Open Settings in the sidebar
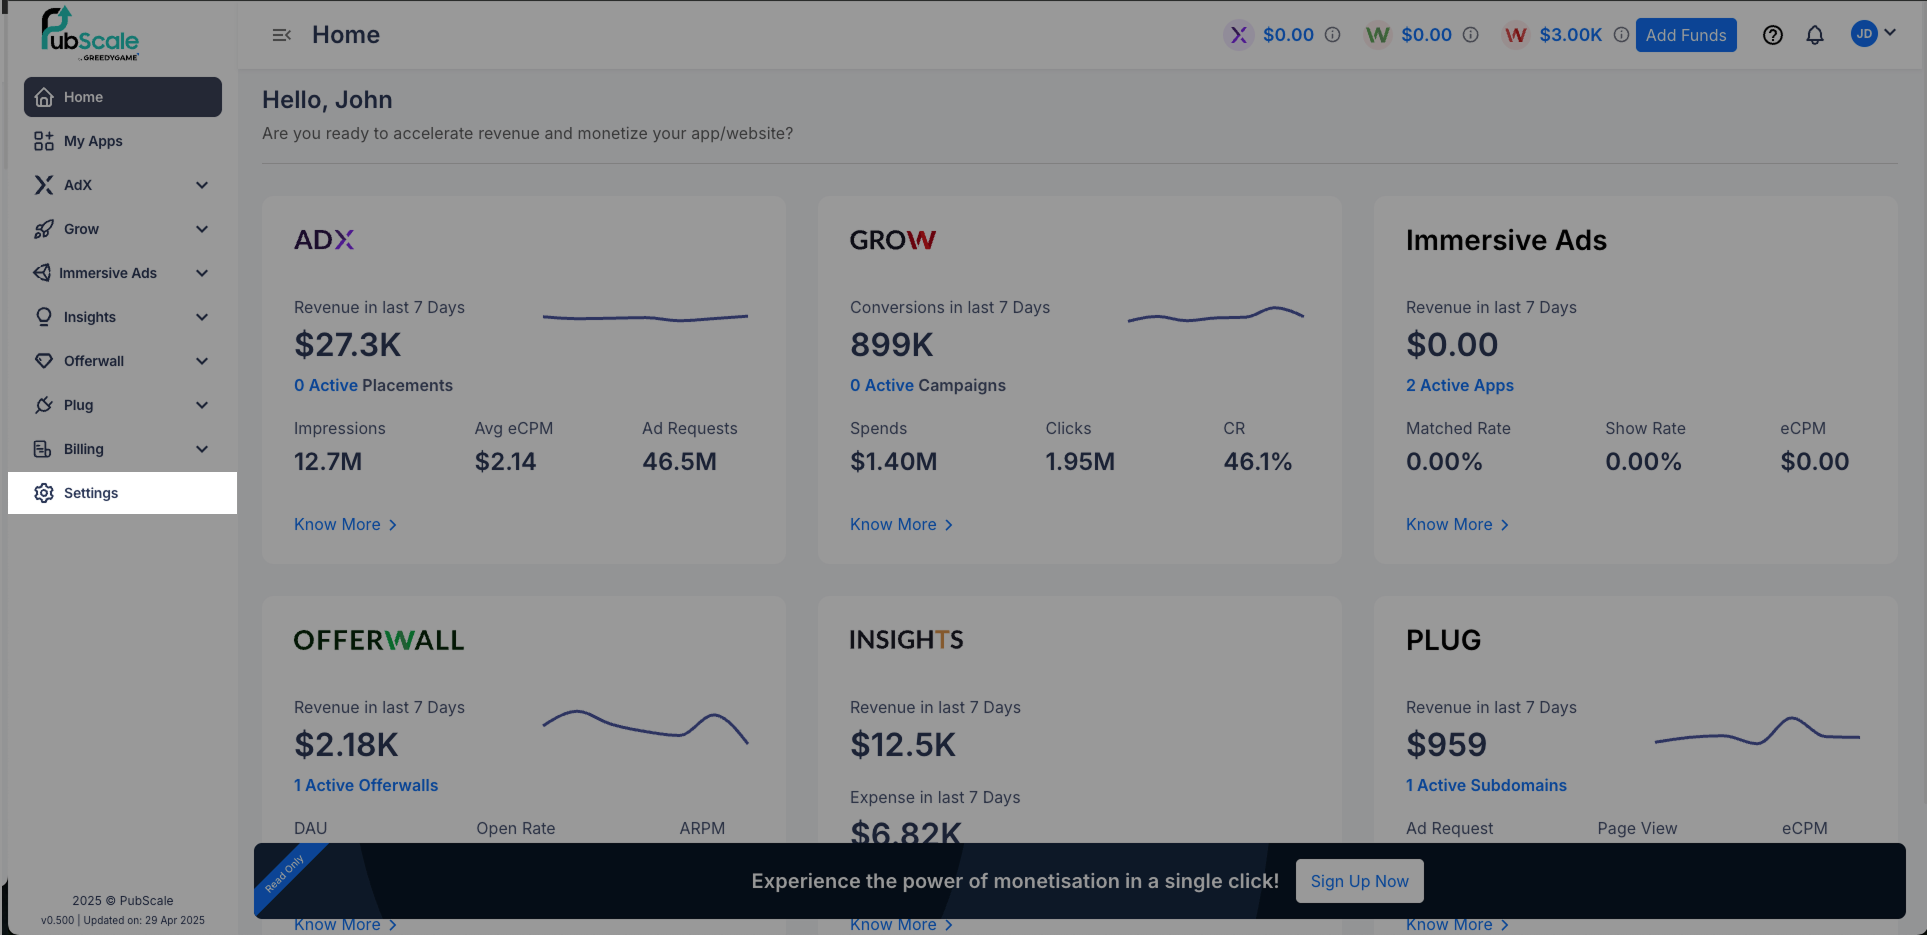Viewport: 1927px width, 935px height. (x=91, y=493)
